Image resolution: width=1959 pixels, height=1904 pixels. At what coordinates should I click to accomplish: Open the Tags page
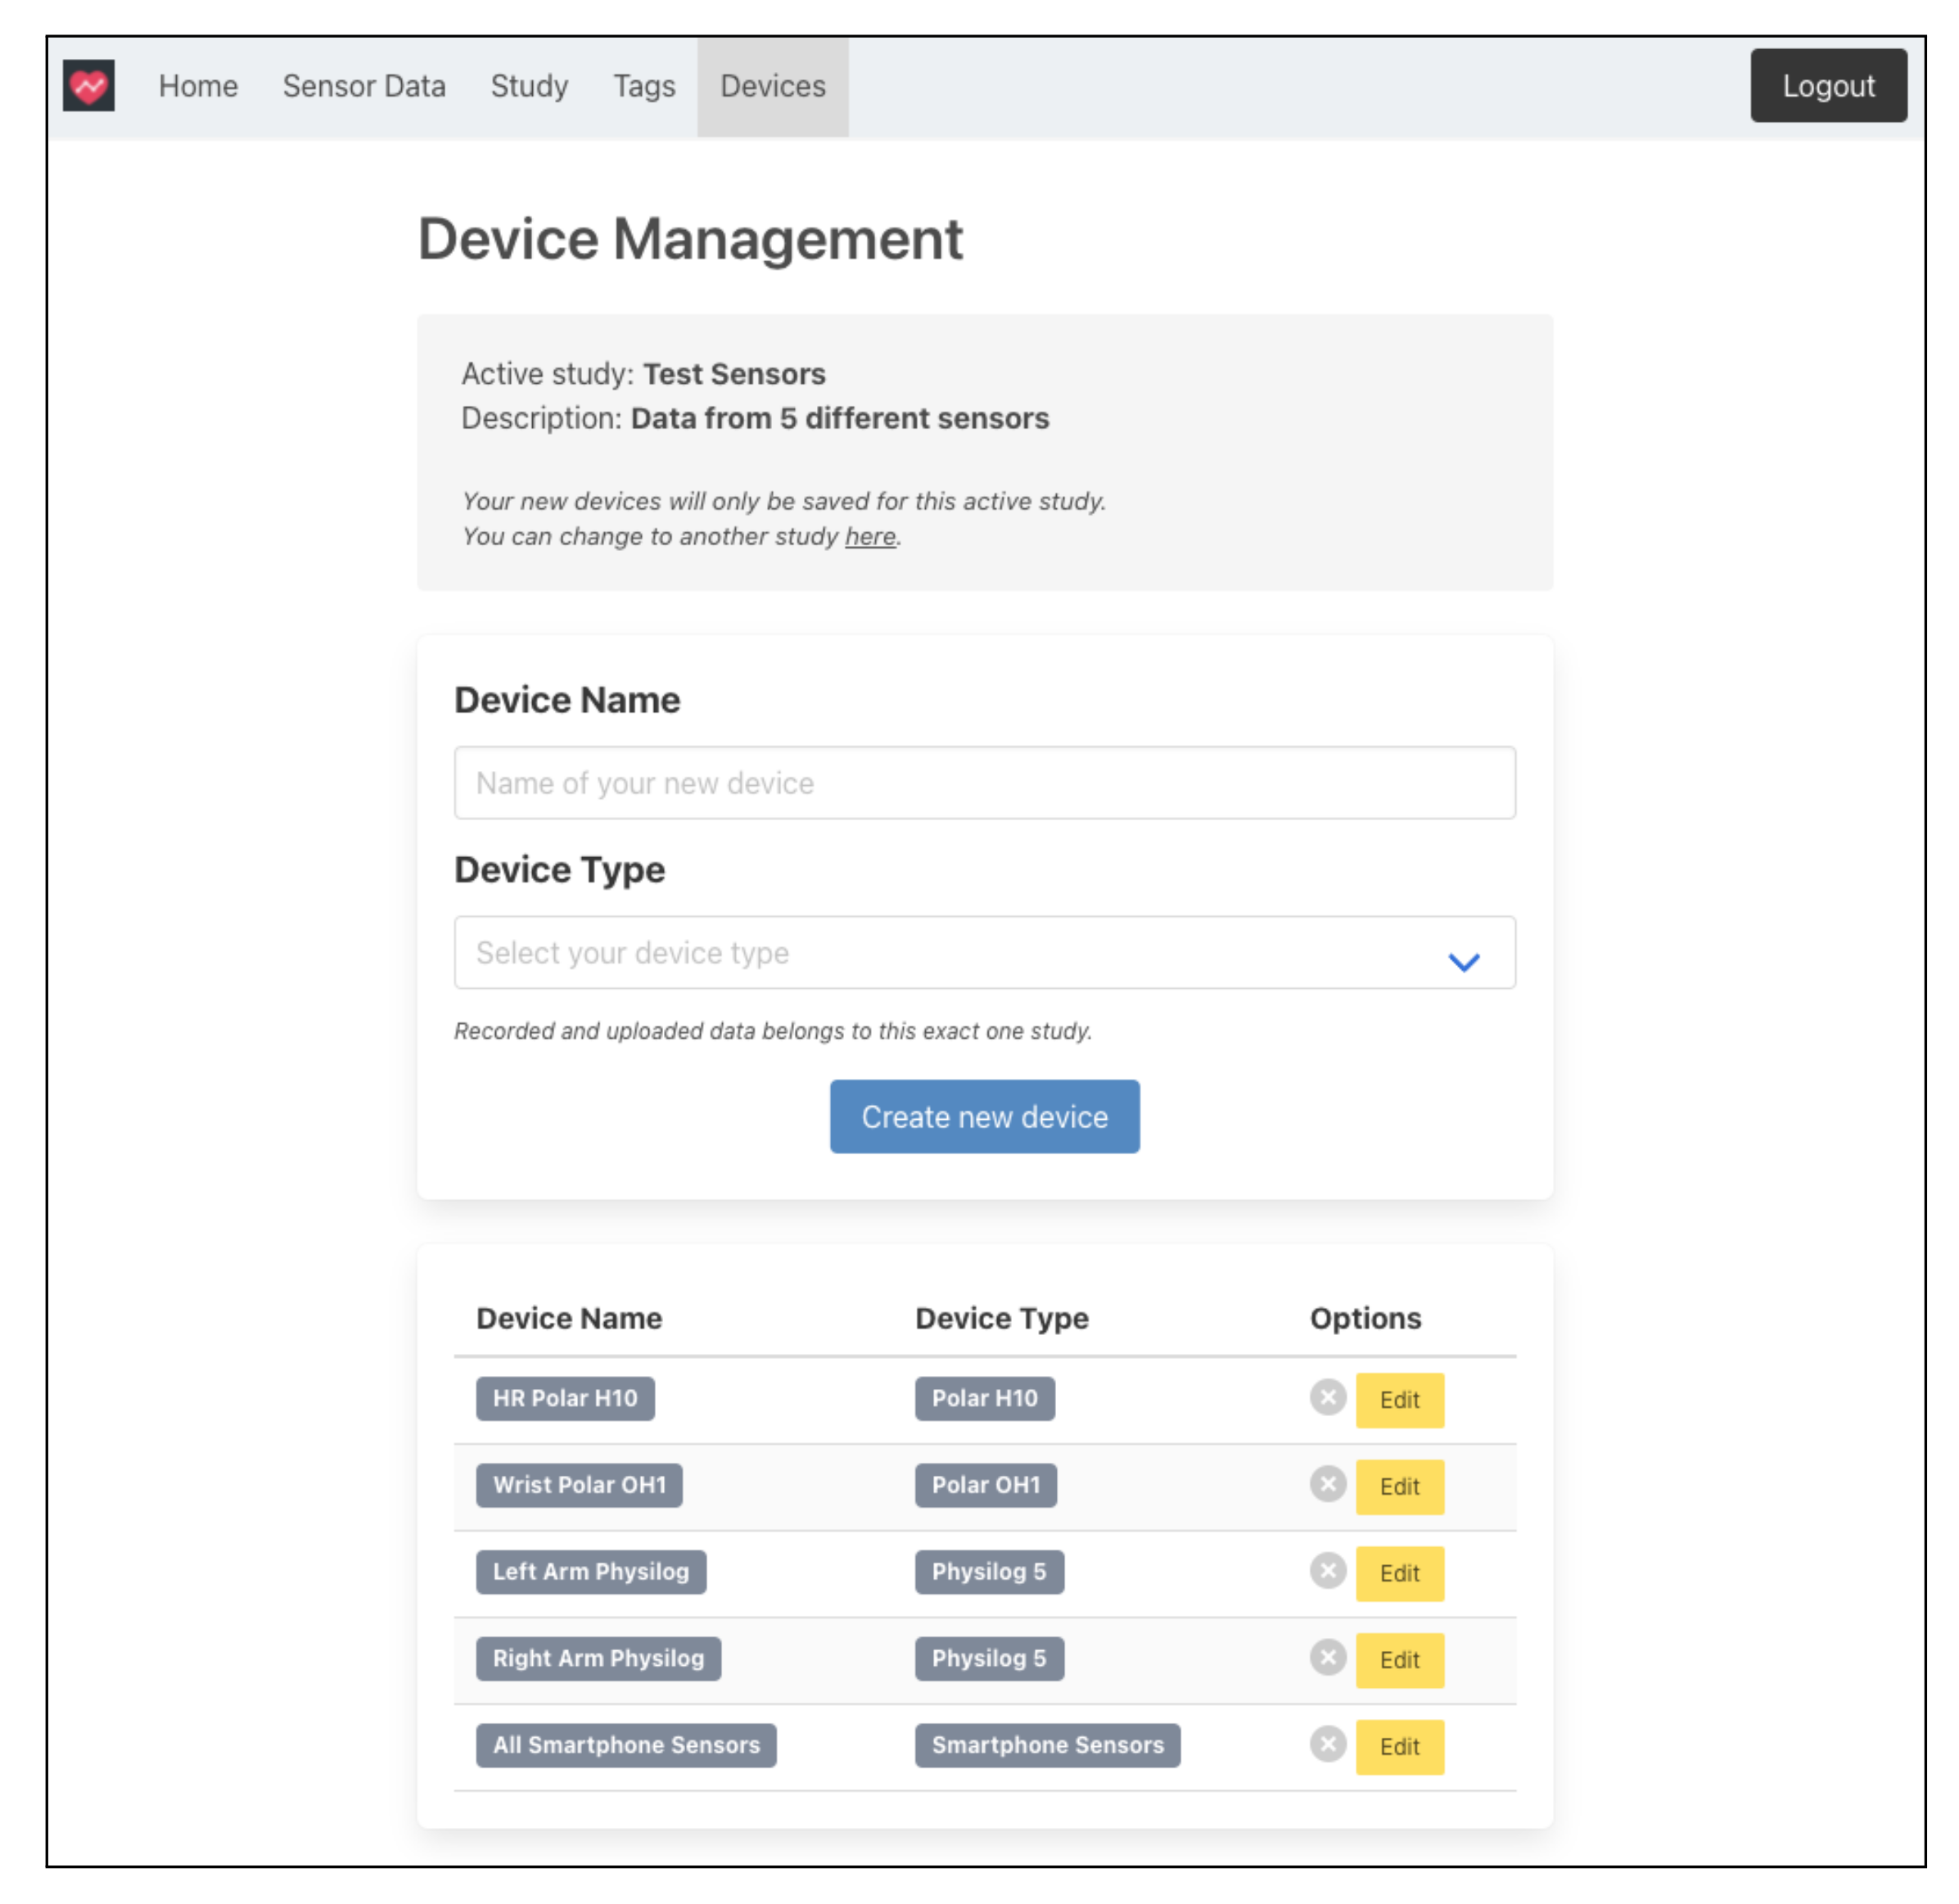tap(644, 86)
